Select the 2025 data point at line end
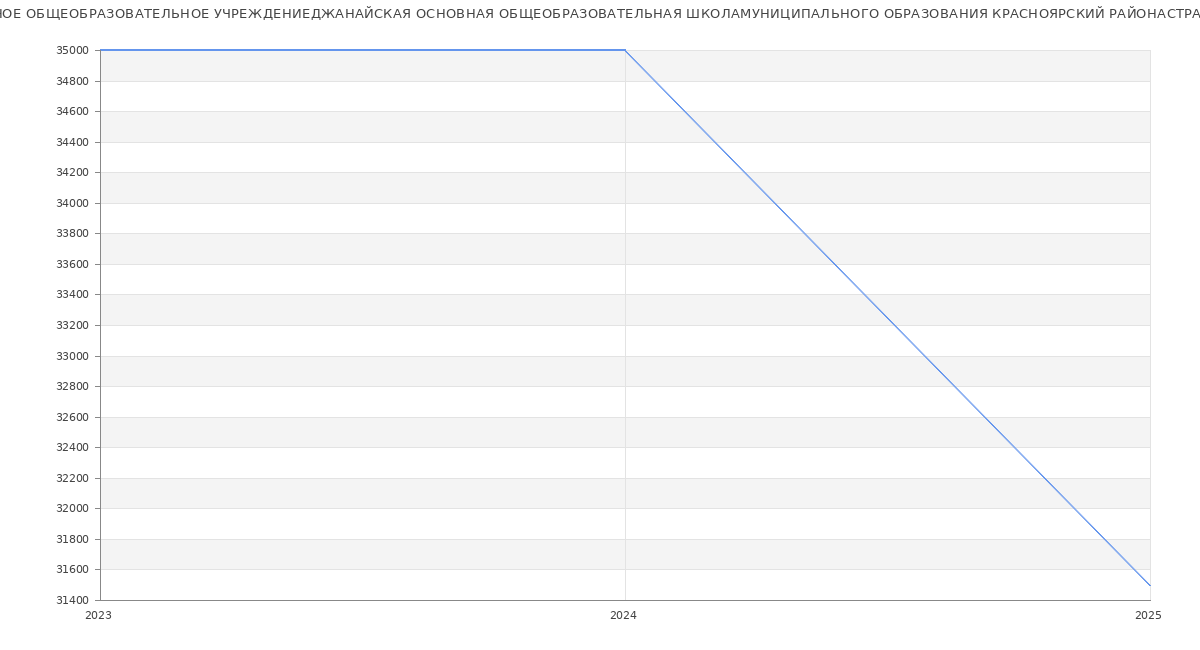1200x650 pixels. [1150, 585]
